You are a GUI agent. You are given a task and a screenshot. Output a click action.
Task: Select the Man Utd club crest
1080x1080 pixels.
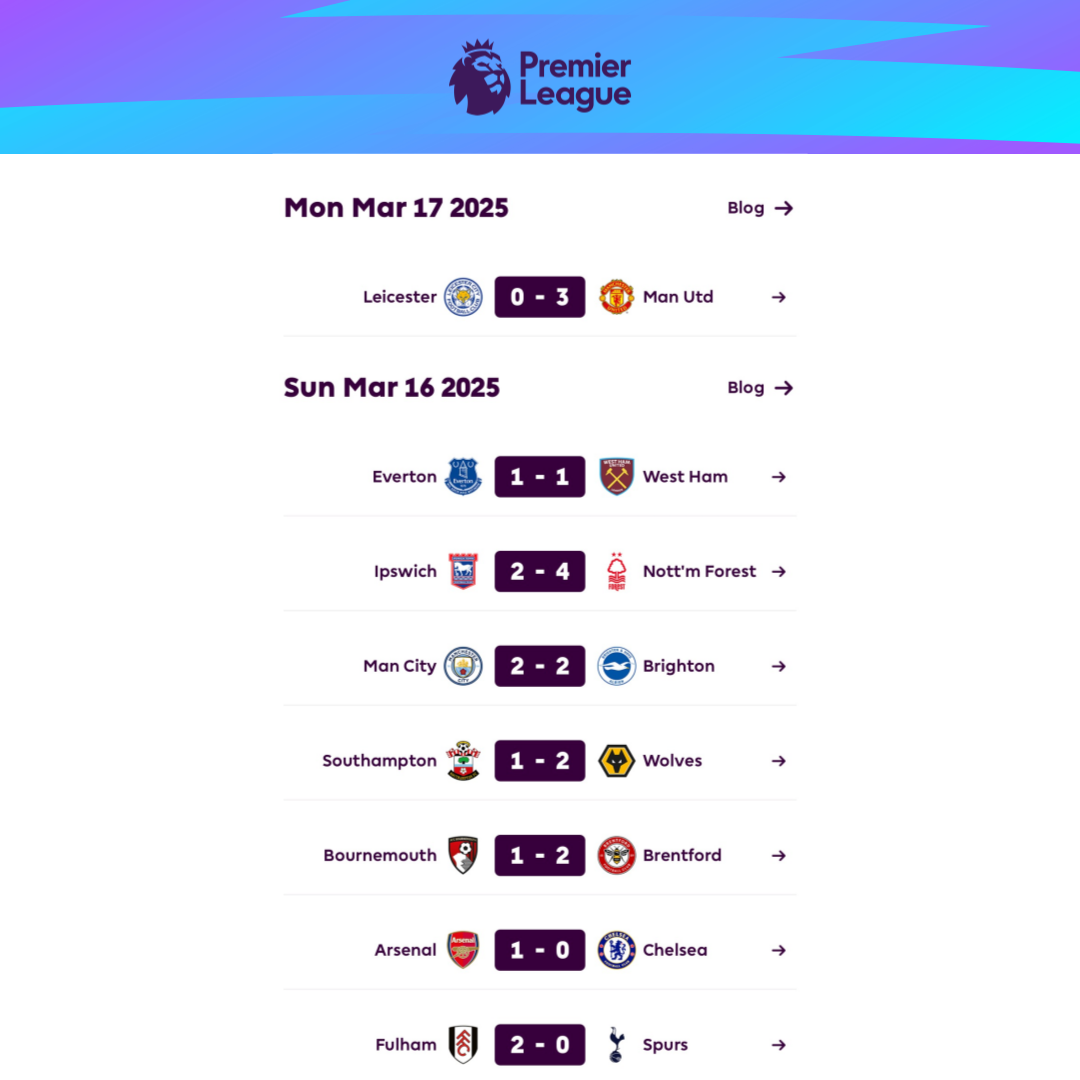[x=616, y=297]
